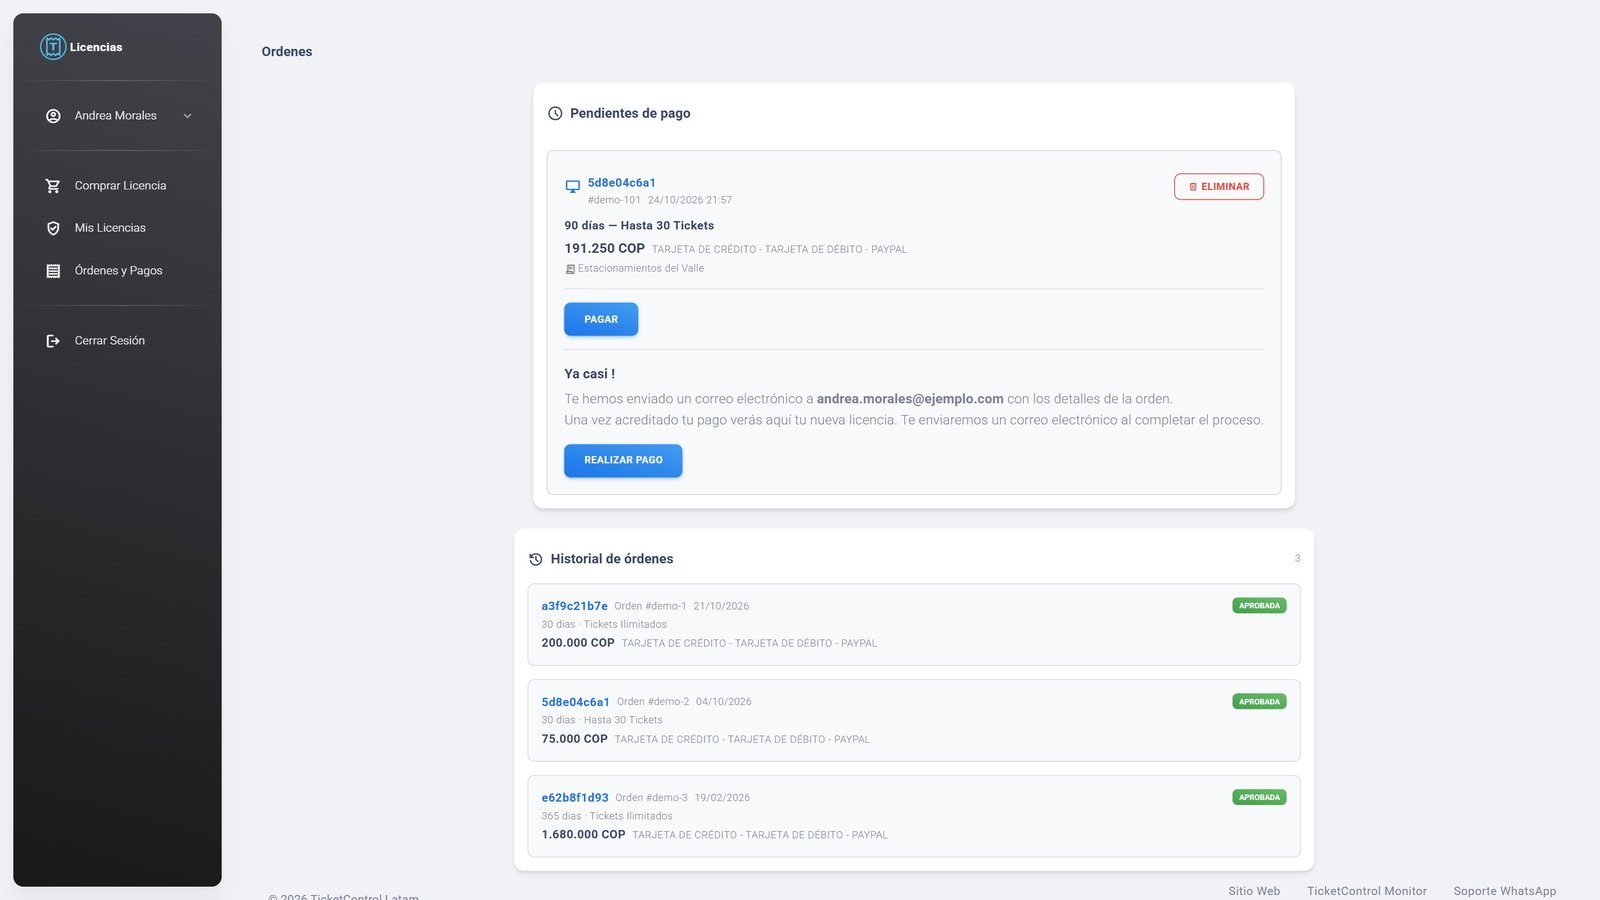
Task: Open the TicketControl Monitor footer link
Action: (x=1366, y=891)
